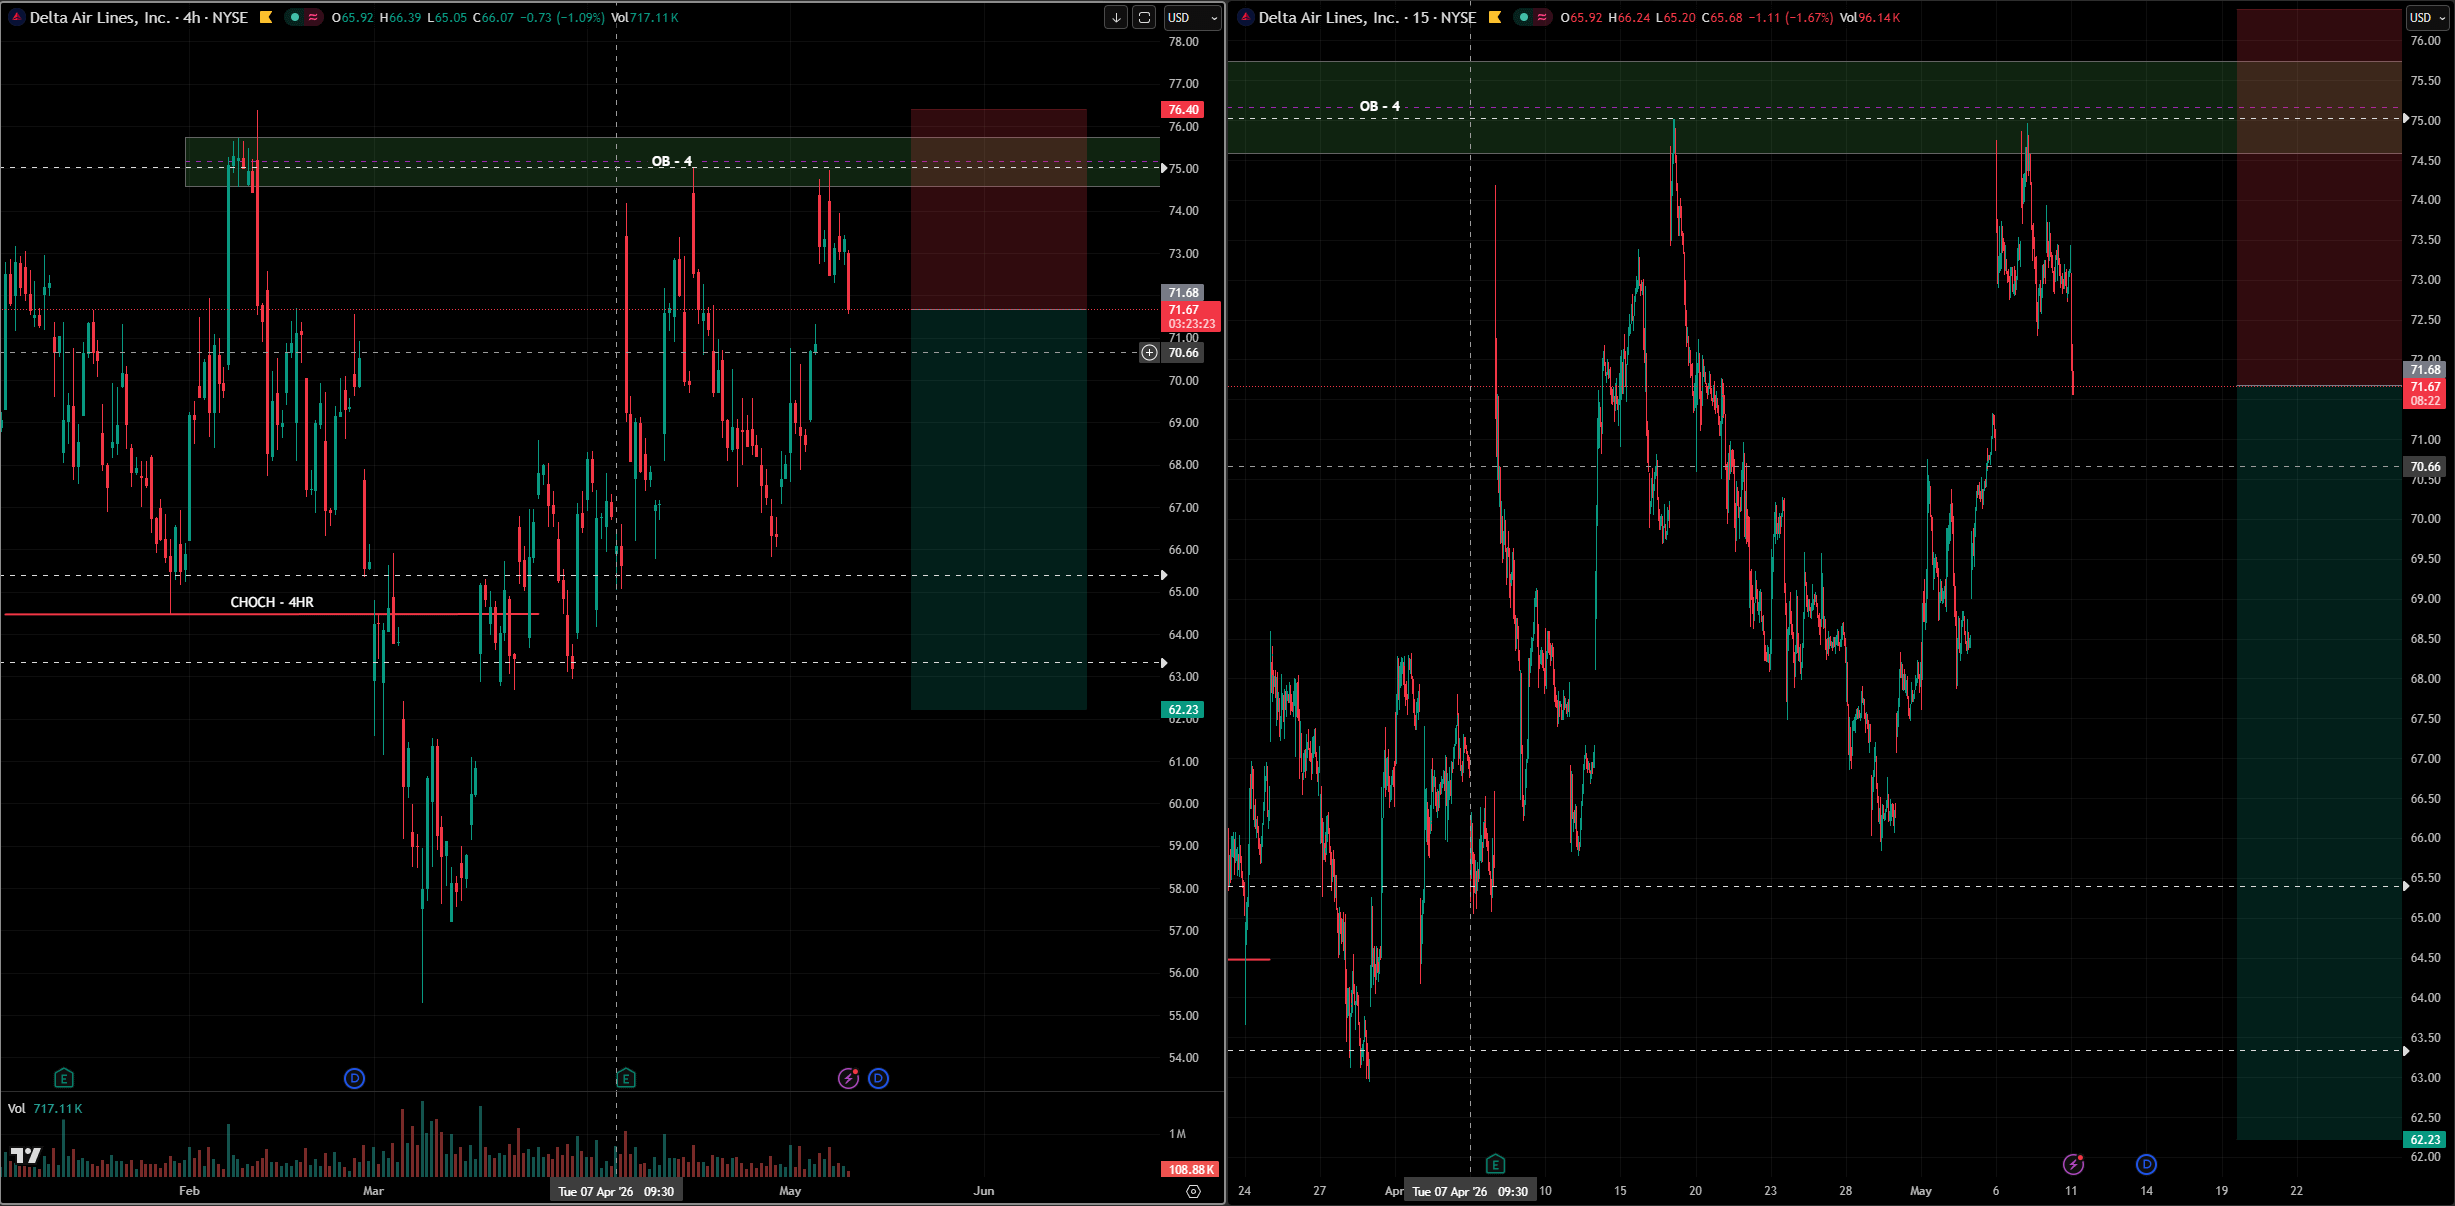This screenshot has height=1206, width=2455.
Task: Open the earnings marker on 15-minute chart
Action: click(x=1495, y=1164)
